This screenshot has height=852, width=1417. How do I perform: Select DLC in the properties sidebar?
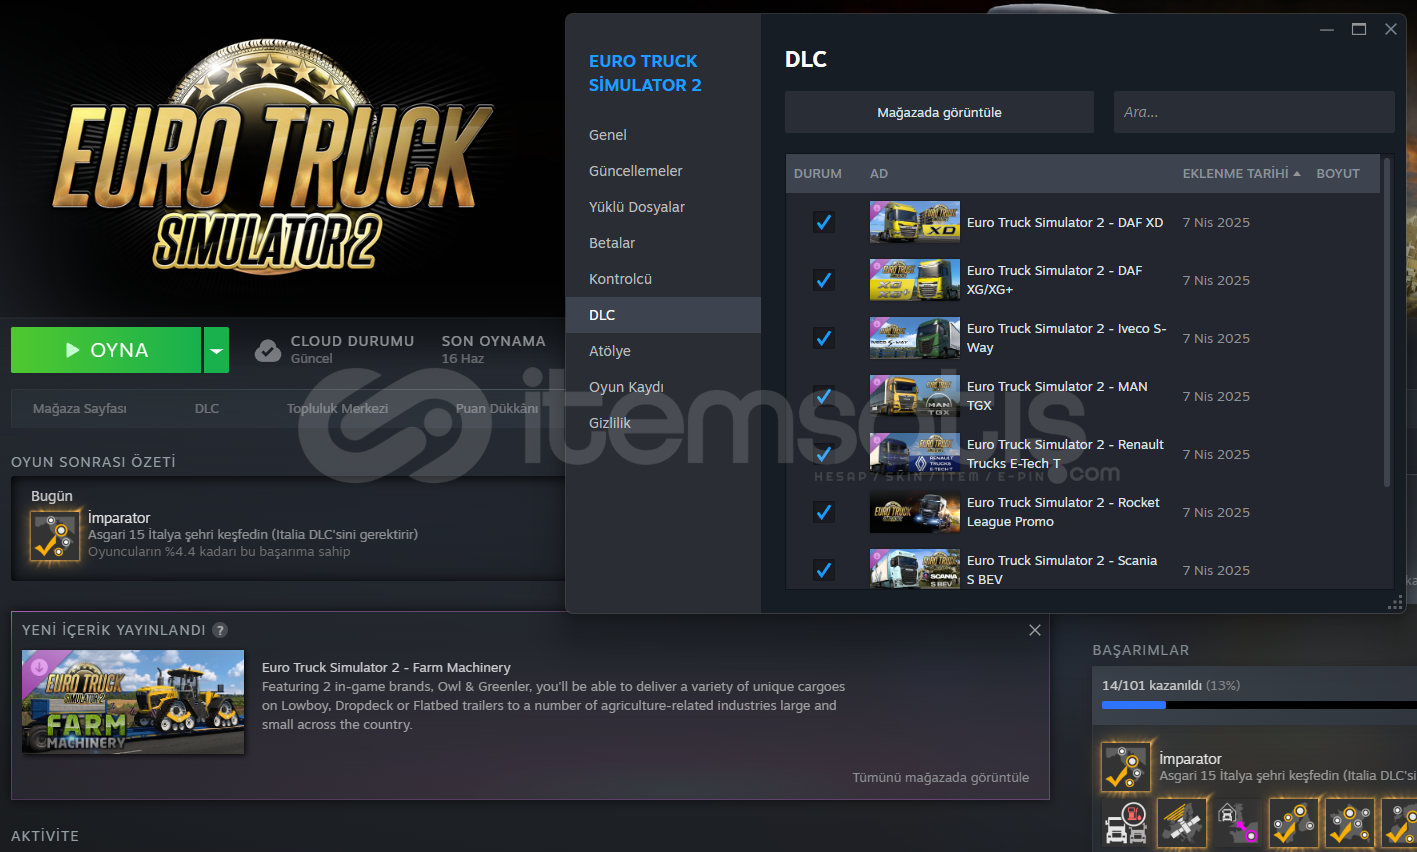pos(663,315)
